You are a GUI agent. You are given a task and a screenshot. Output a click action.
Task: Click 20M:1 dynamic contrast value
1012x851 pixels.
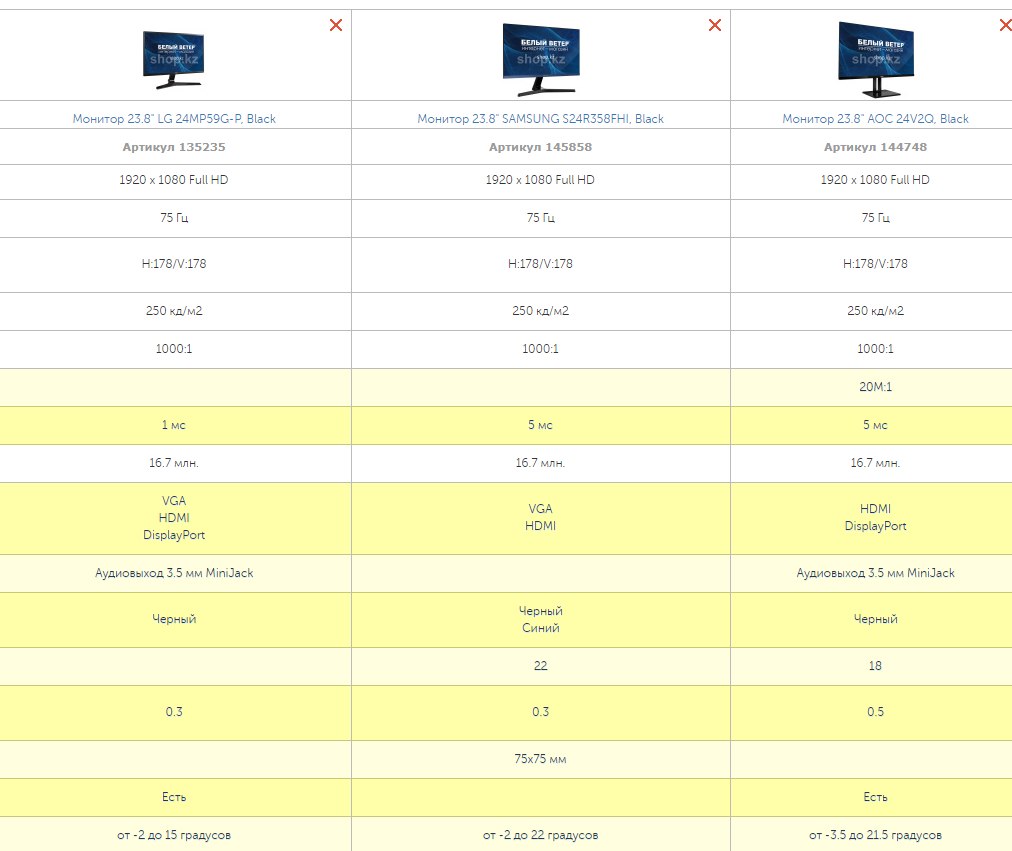pyautogui.click(x=875, y=387)
